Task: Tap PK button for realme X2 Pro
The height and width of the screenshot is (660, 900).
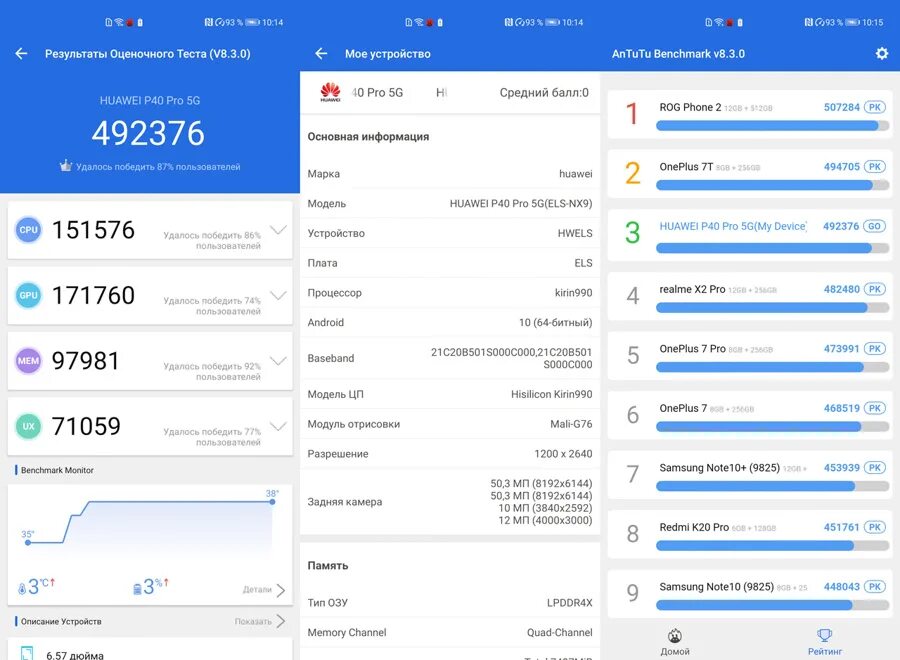Action: point(875,289)
